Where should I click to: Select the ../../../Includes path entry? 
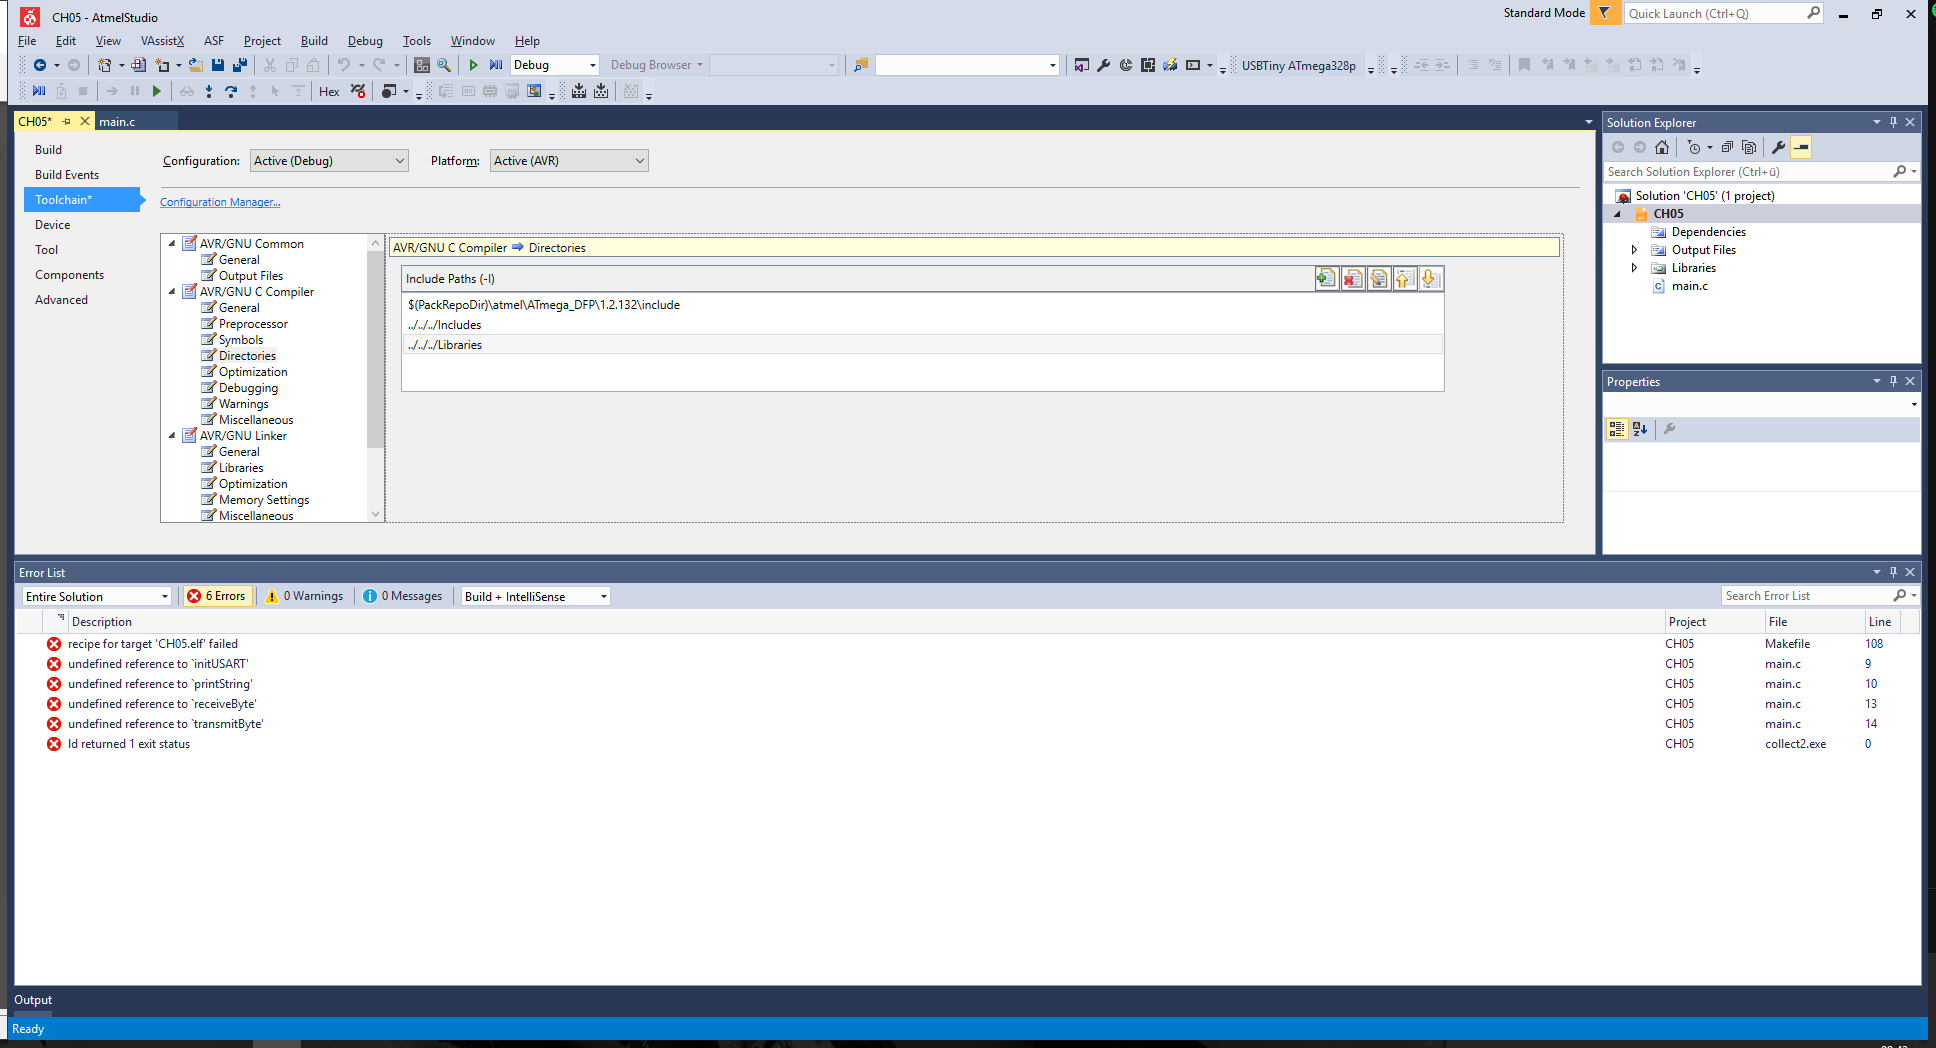(x=923, y=325)
